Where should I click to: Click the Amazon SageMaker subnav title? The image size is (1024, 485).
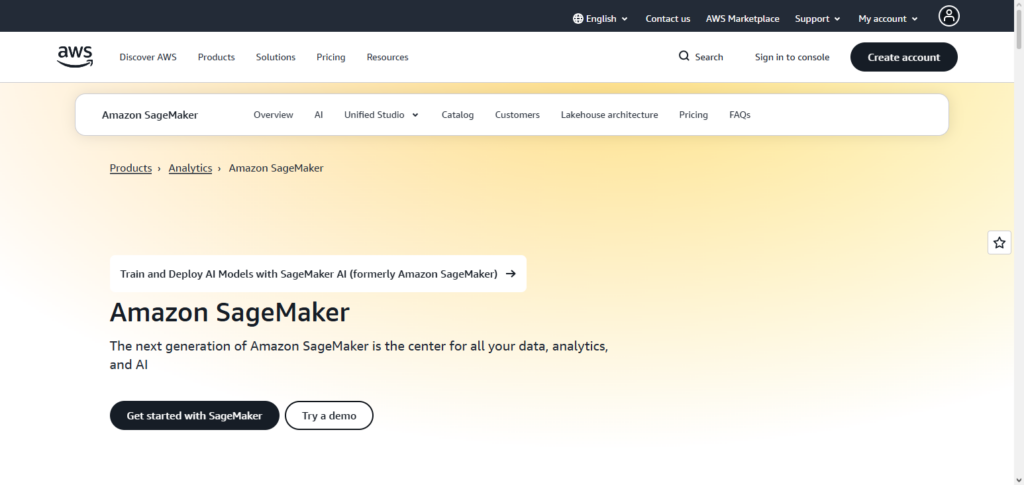pyautogui.click(x=150, y=115)
